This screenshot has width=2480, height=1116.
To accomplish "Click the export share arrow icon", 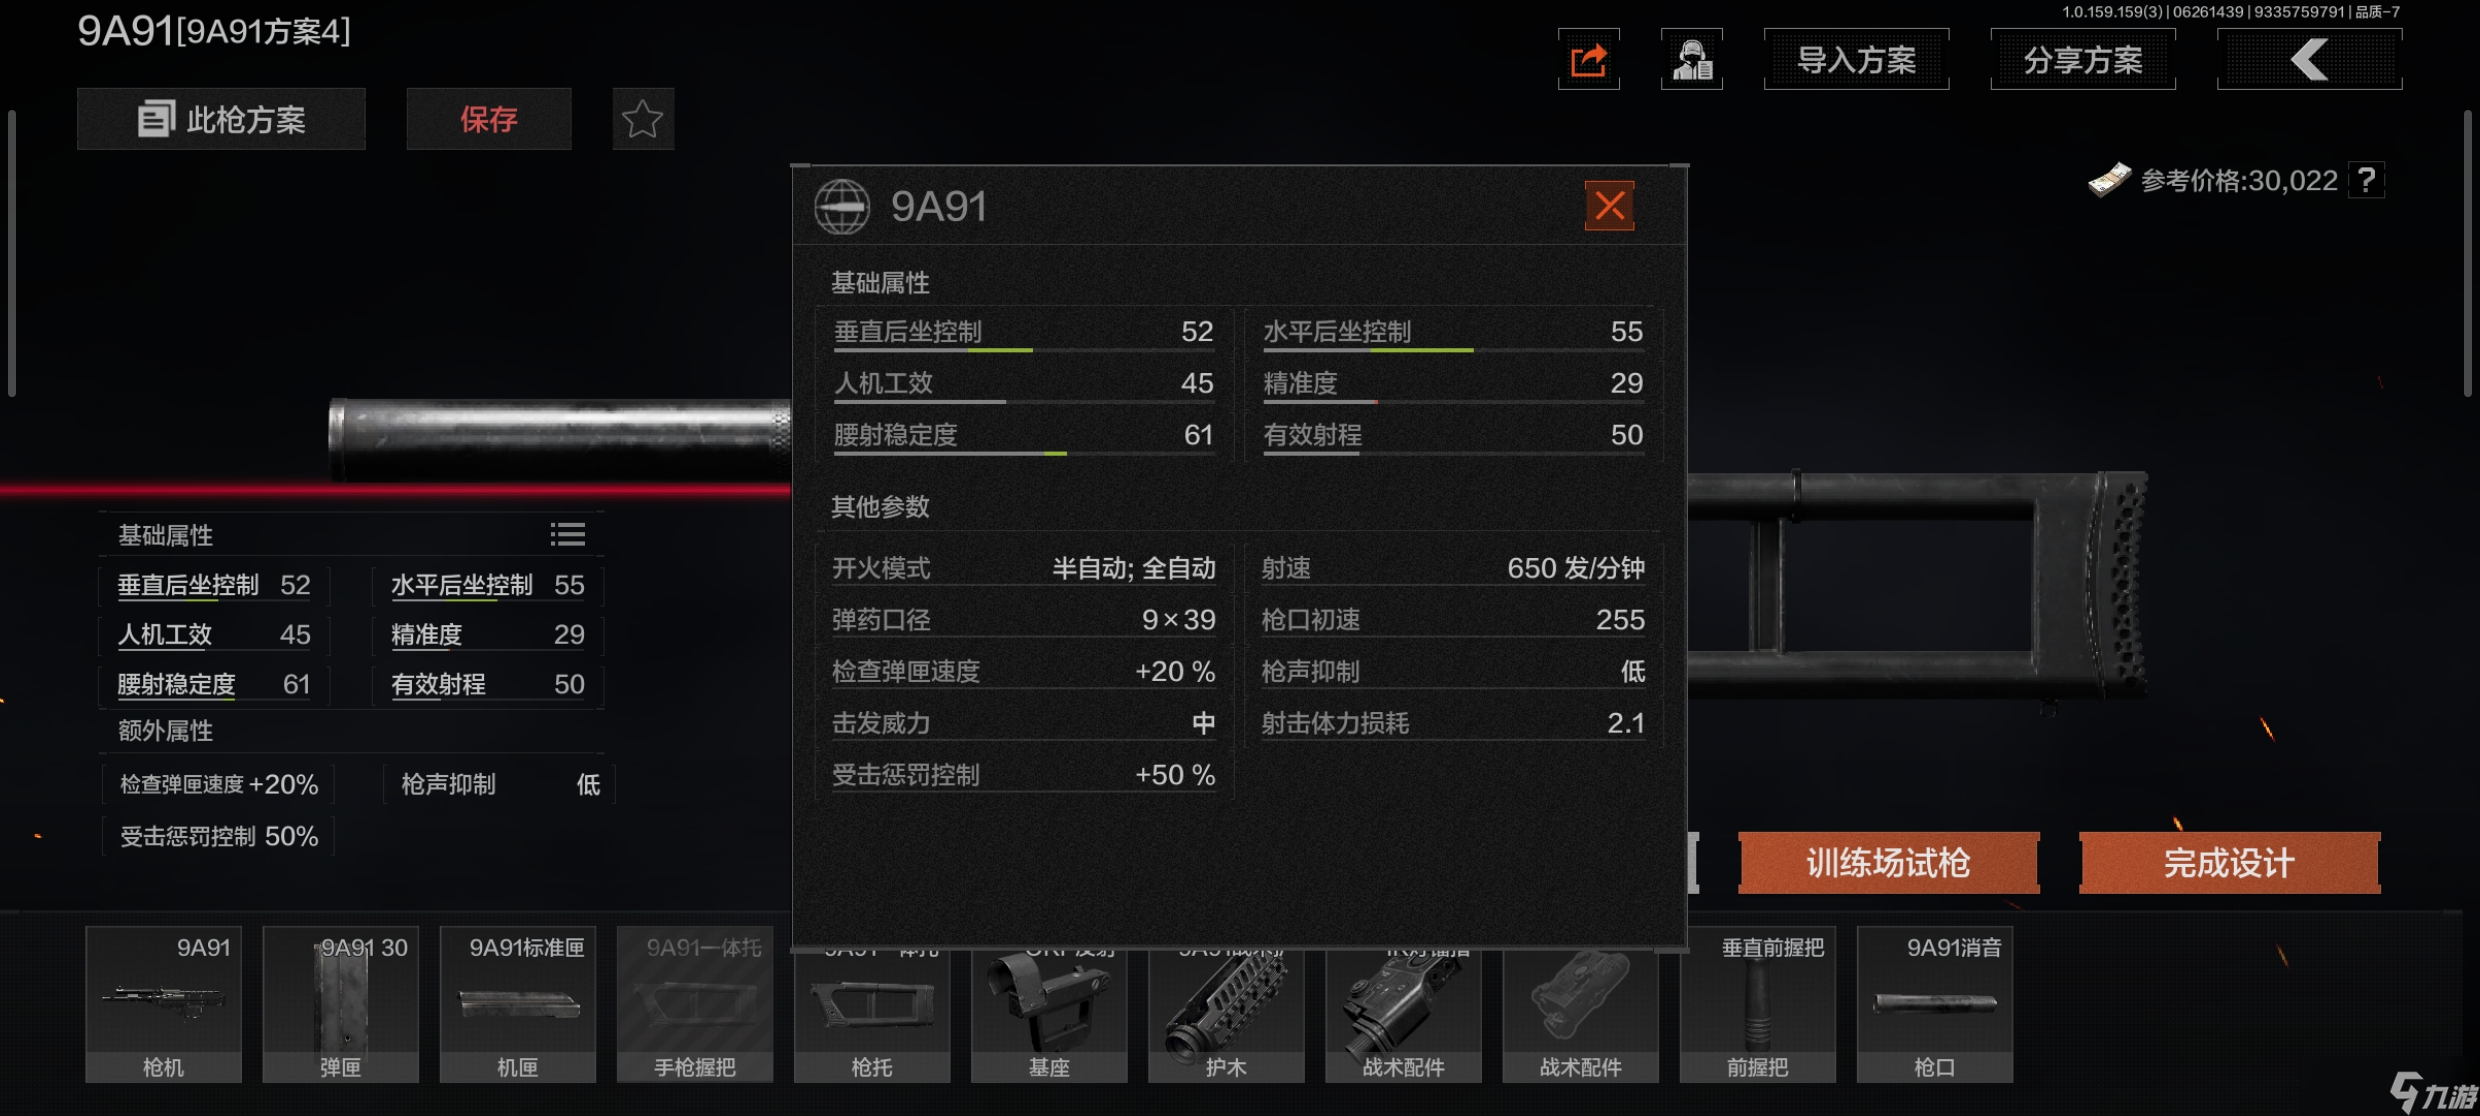I will (x=1588, y=60).
